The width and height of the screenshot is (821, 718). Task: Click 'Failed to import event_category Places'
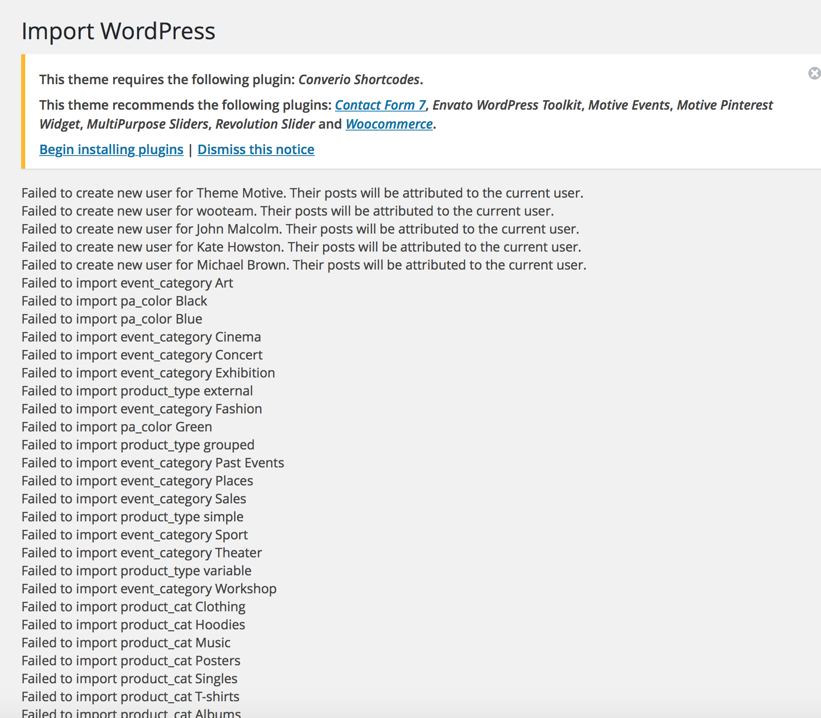(137, 481)
